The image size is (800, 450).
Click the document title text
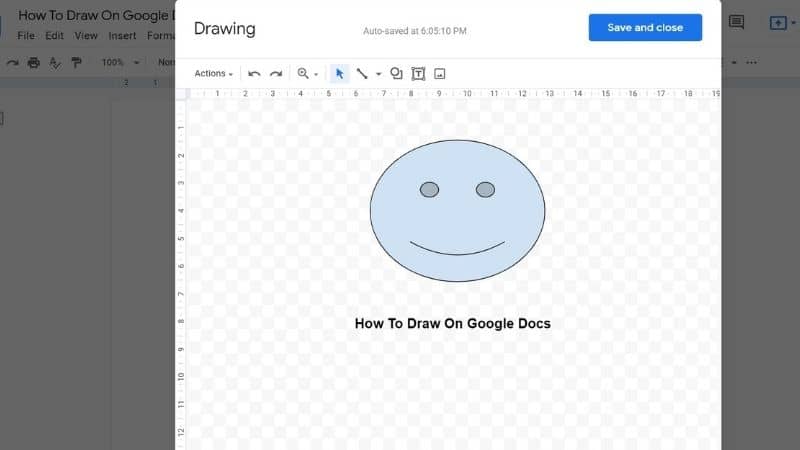[96, 15]
